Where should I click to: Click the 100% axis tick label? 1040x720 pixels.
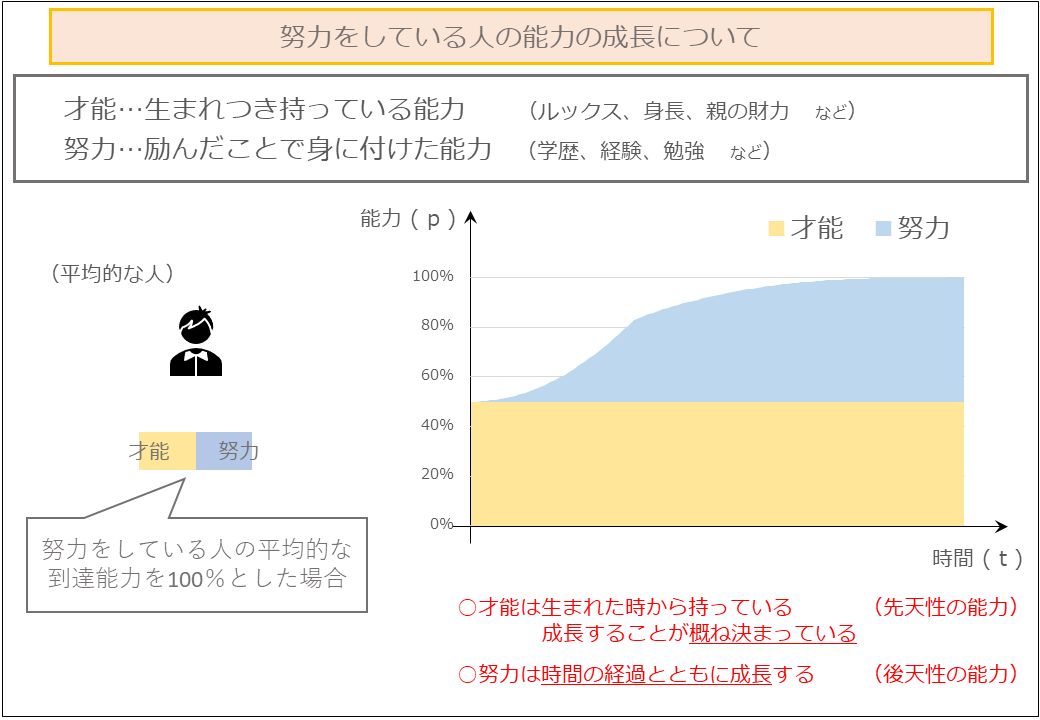[x=433, y=276]
